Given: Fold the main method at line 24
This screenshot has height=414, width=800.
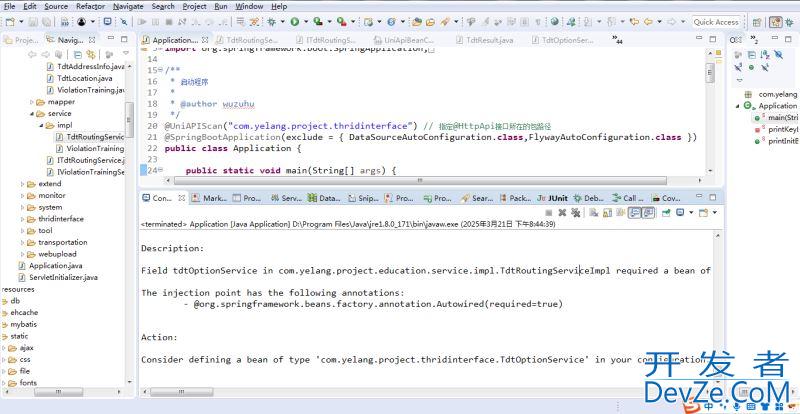Looking at the screenshot, I should (161, 170).
